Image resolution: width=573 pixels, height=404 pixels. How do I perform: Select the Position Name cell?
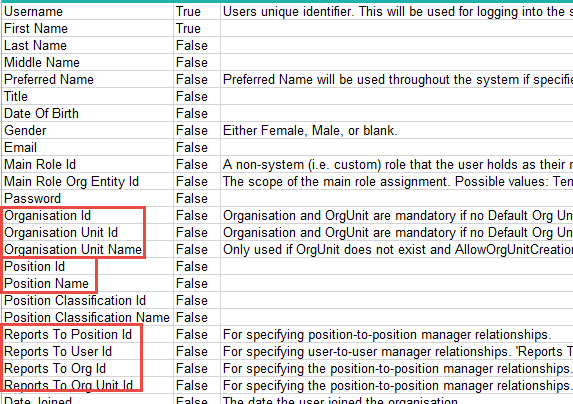click(88, 283)
